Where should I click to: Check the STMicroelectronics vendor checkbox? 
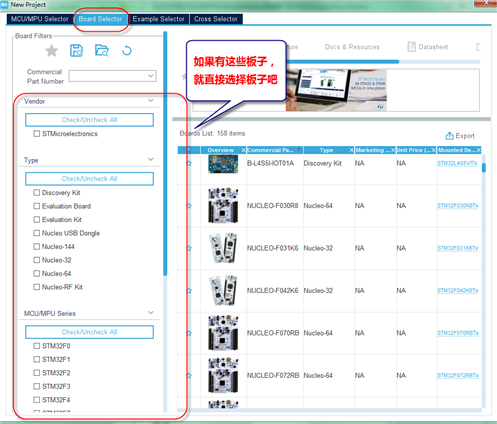37,134
